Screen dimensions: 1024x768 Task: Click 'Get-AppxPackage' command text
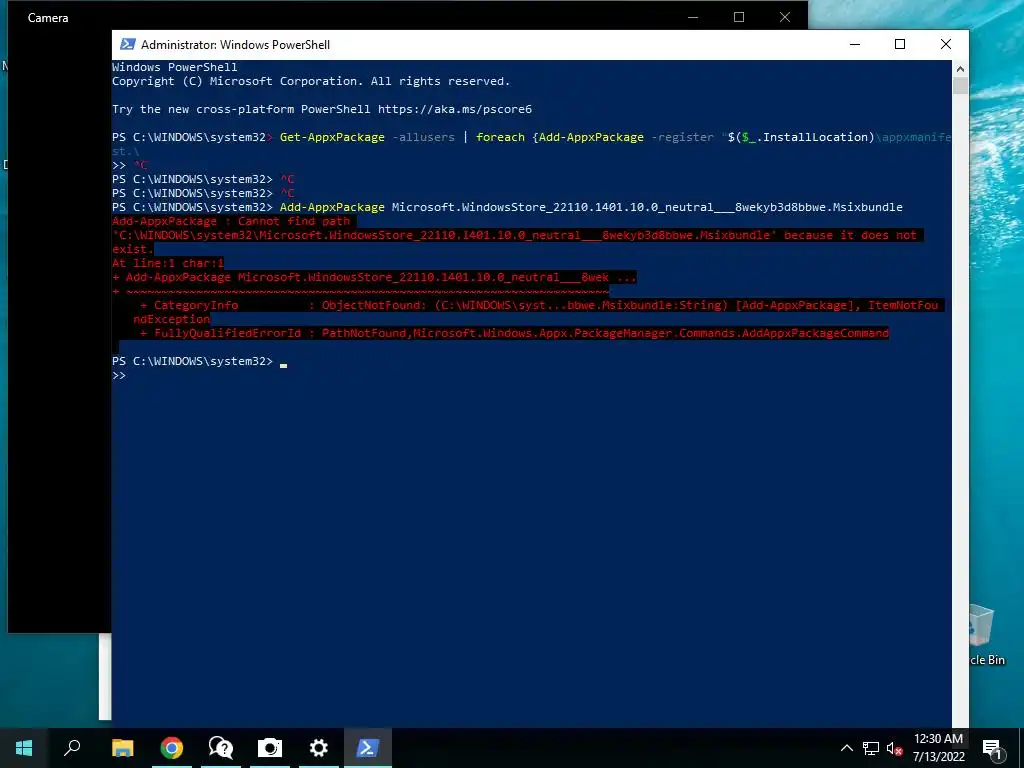332,137
